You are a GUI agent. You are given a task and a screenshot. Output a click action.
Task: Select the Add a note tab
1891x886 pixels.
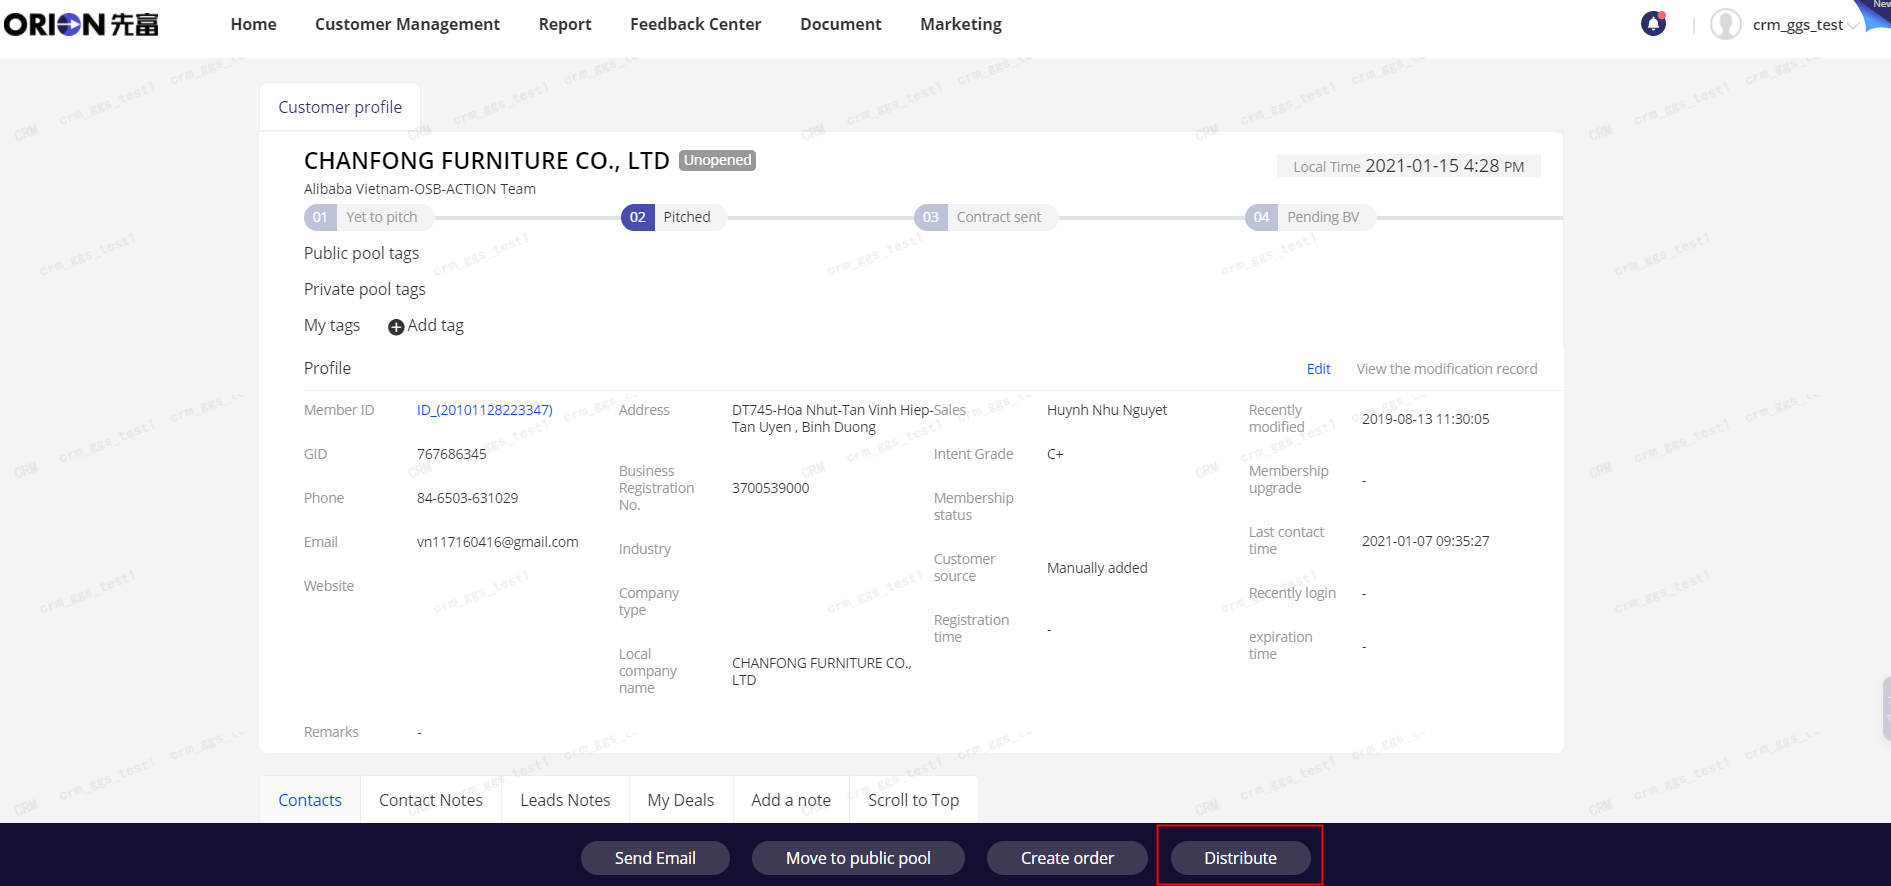coord(791,800)
